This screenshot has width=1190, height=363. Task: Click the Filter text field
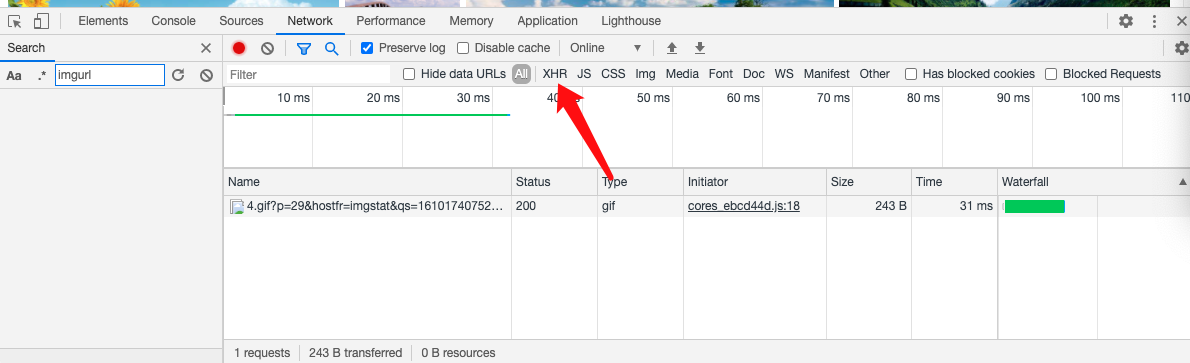309,74
